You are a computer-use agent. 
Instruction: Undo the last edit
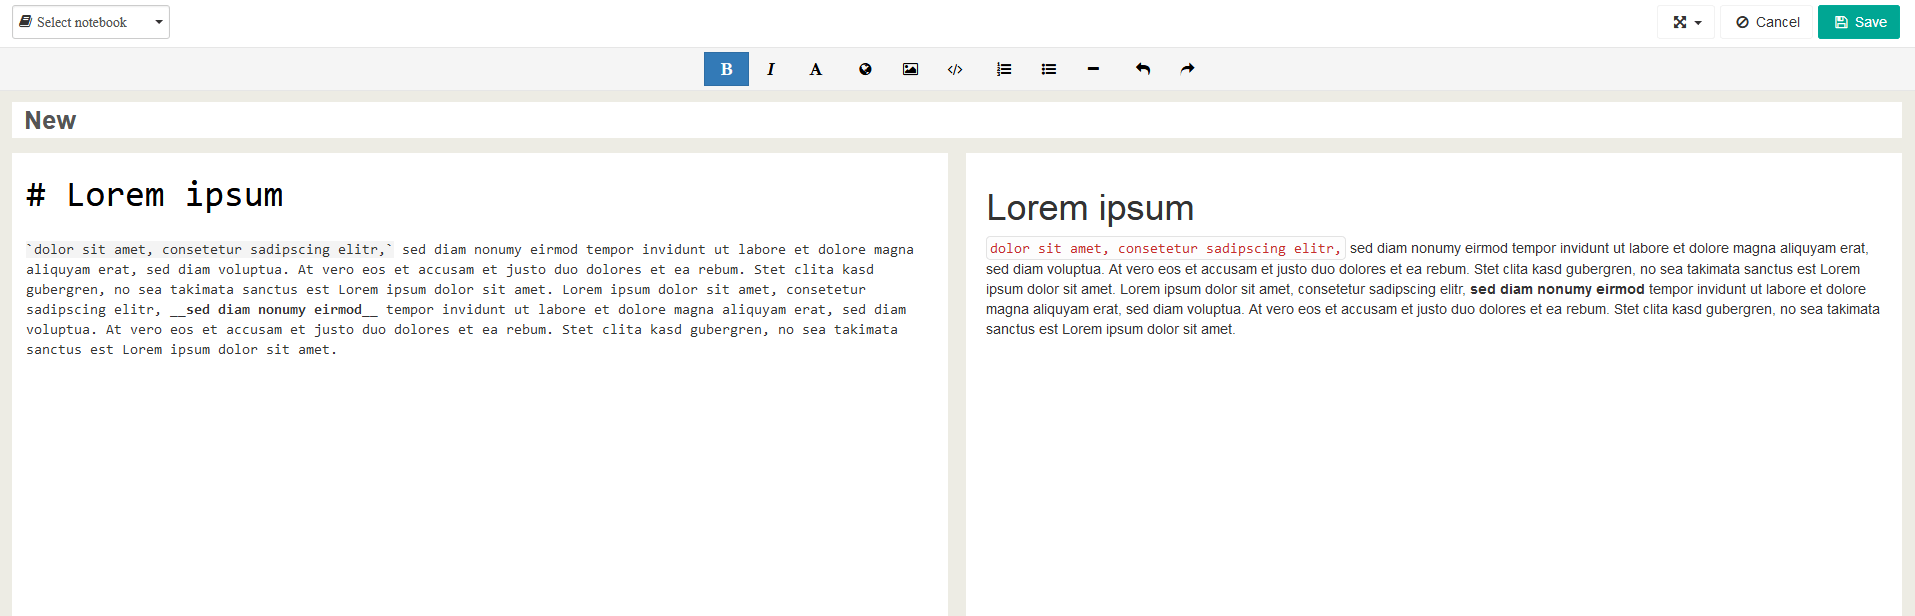click(1142, 69)
